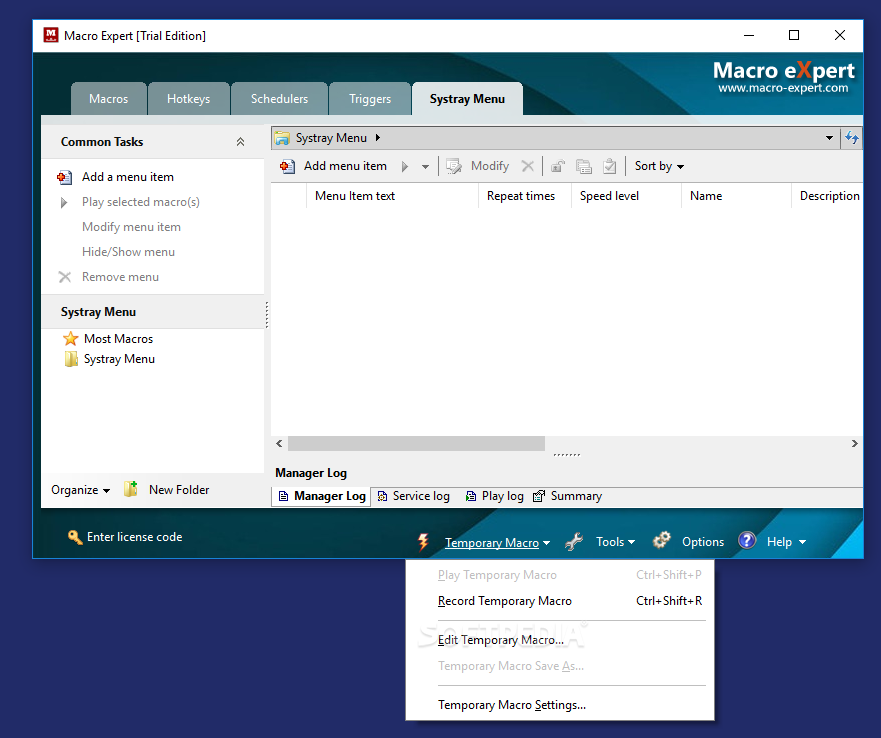The height and width of the screenshot is (738, 881).
Task: Click the New Folder button label
Action: click(179, 490)
